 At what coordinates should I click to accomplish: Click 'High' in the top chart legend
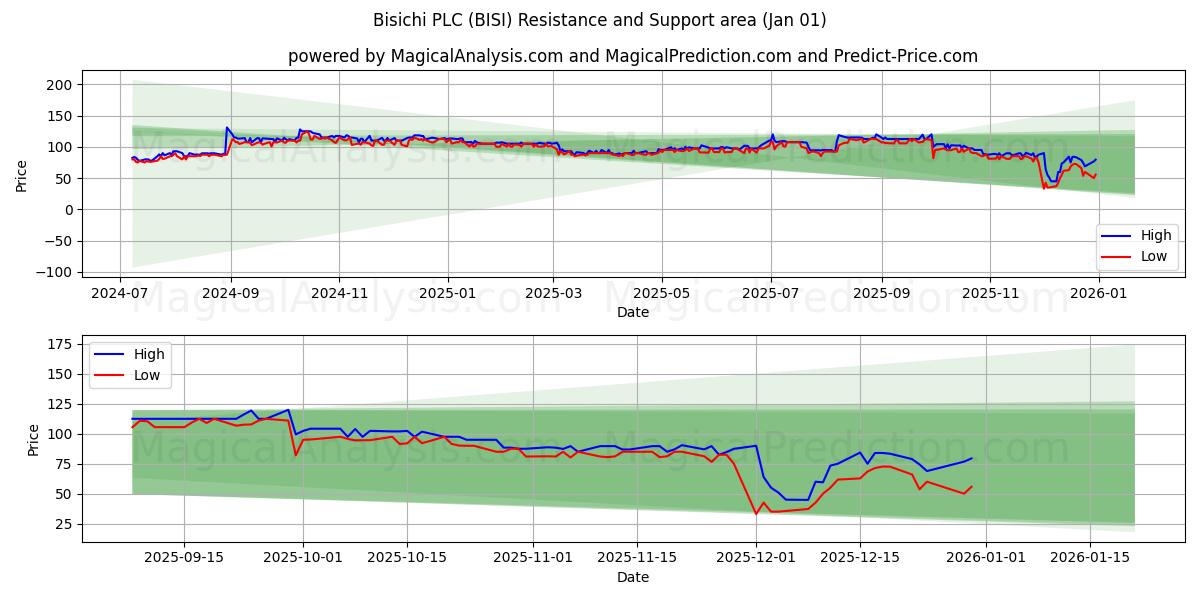tap(1155, 236)
